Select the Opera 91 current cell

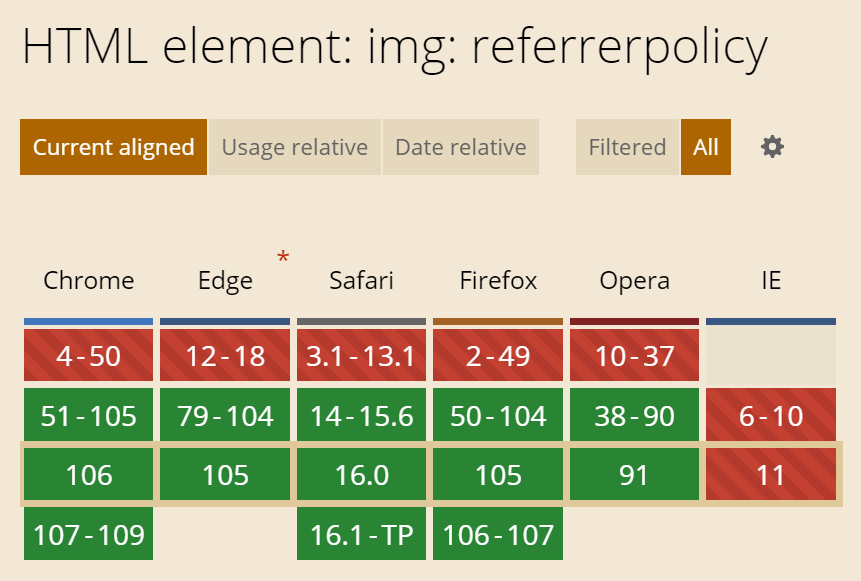(x=634, y=474)
